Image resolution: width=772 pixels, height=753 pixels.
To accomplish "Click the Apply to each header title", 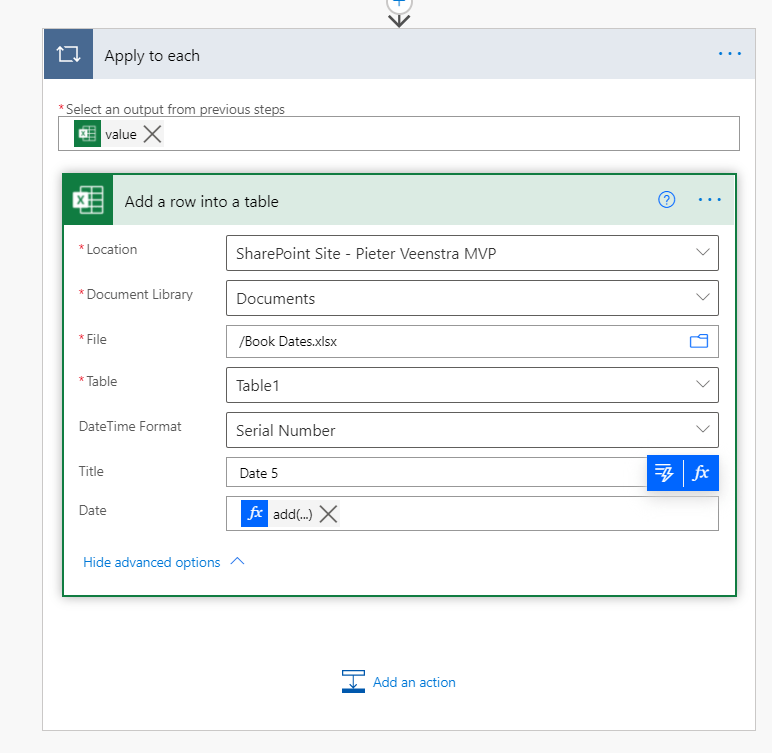I will (x=152, y=56).
